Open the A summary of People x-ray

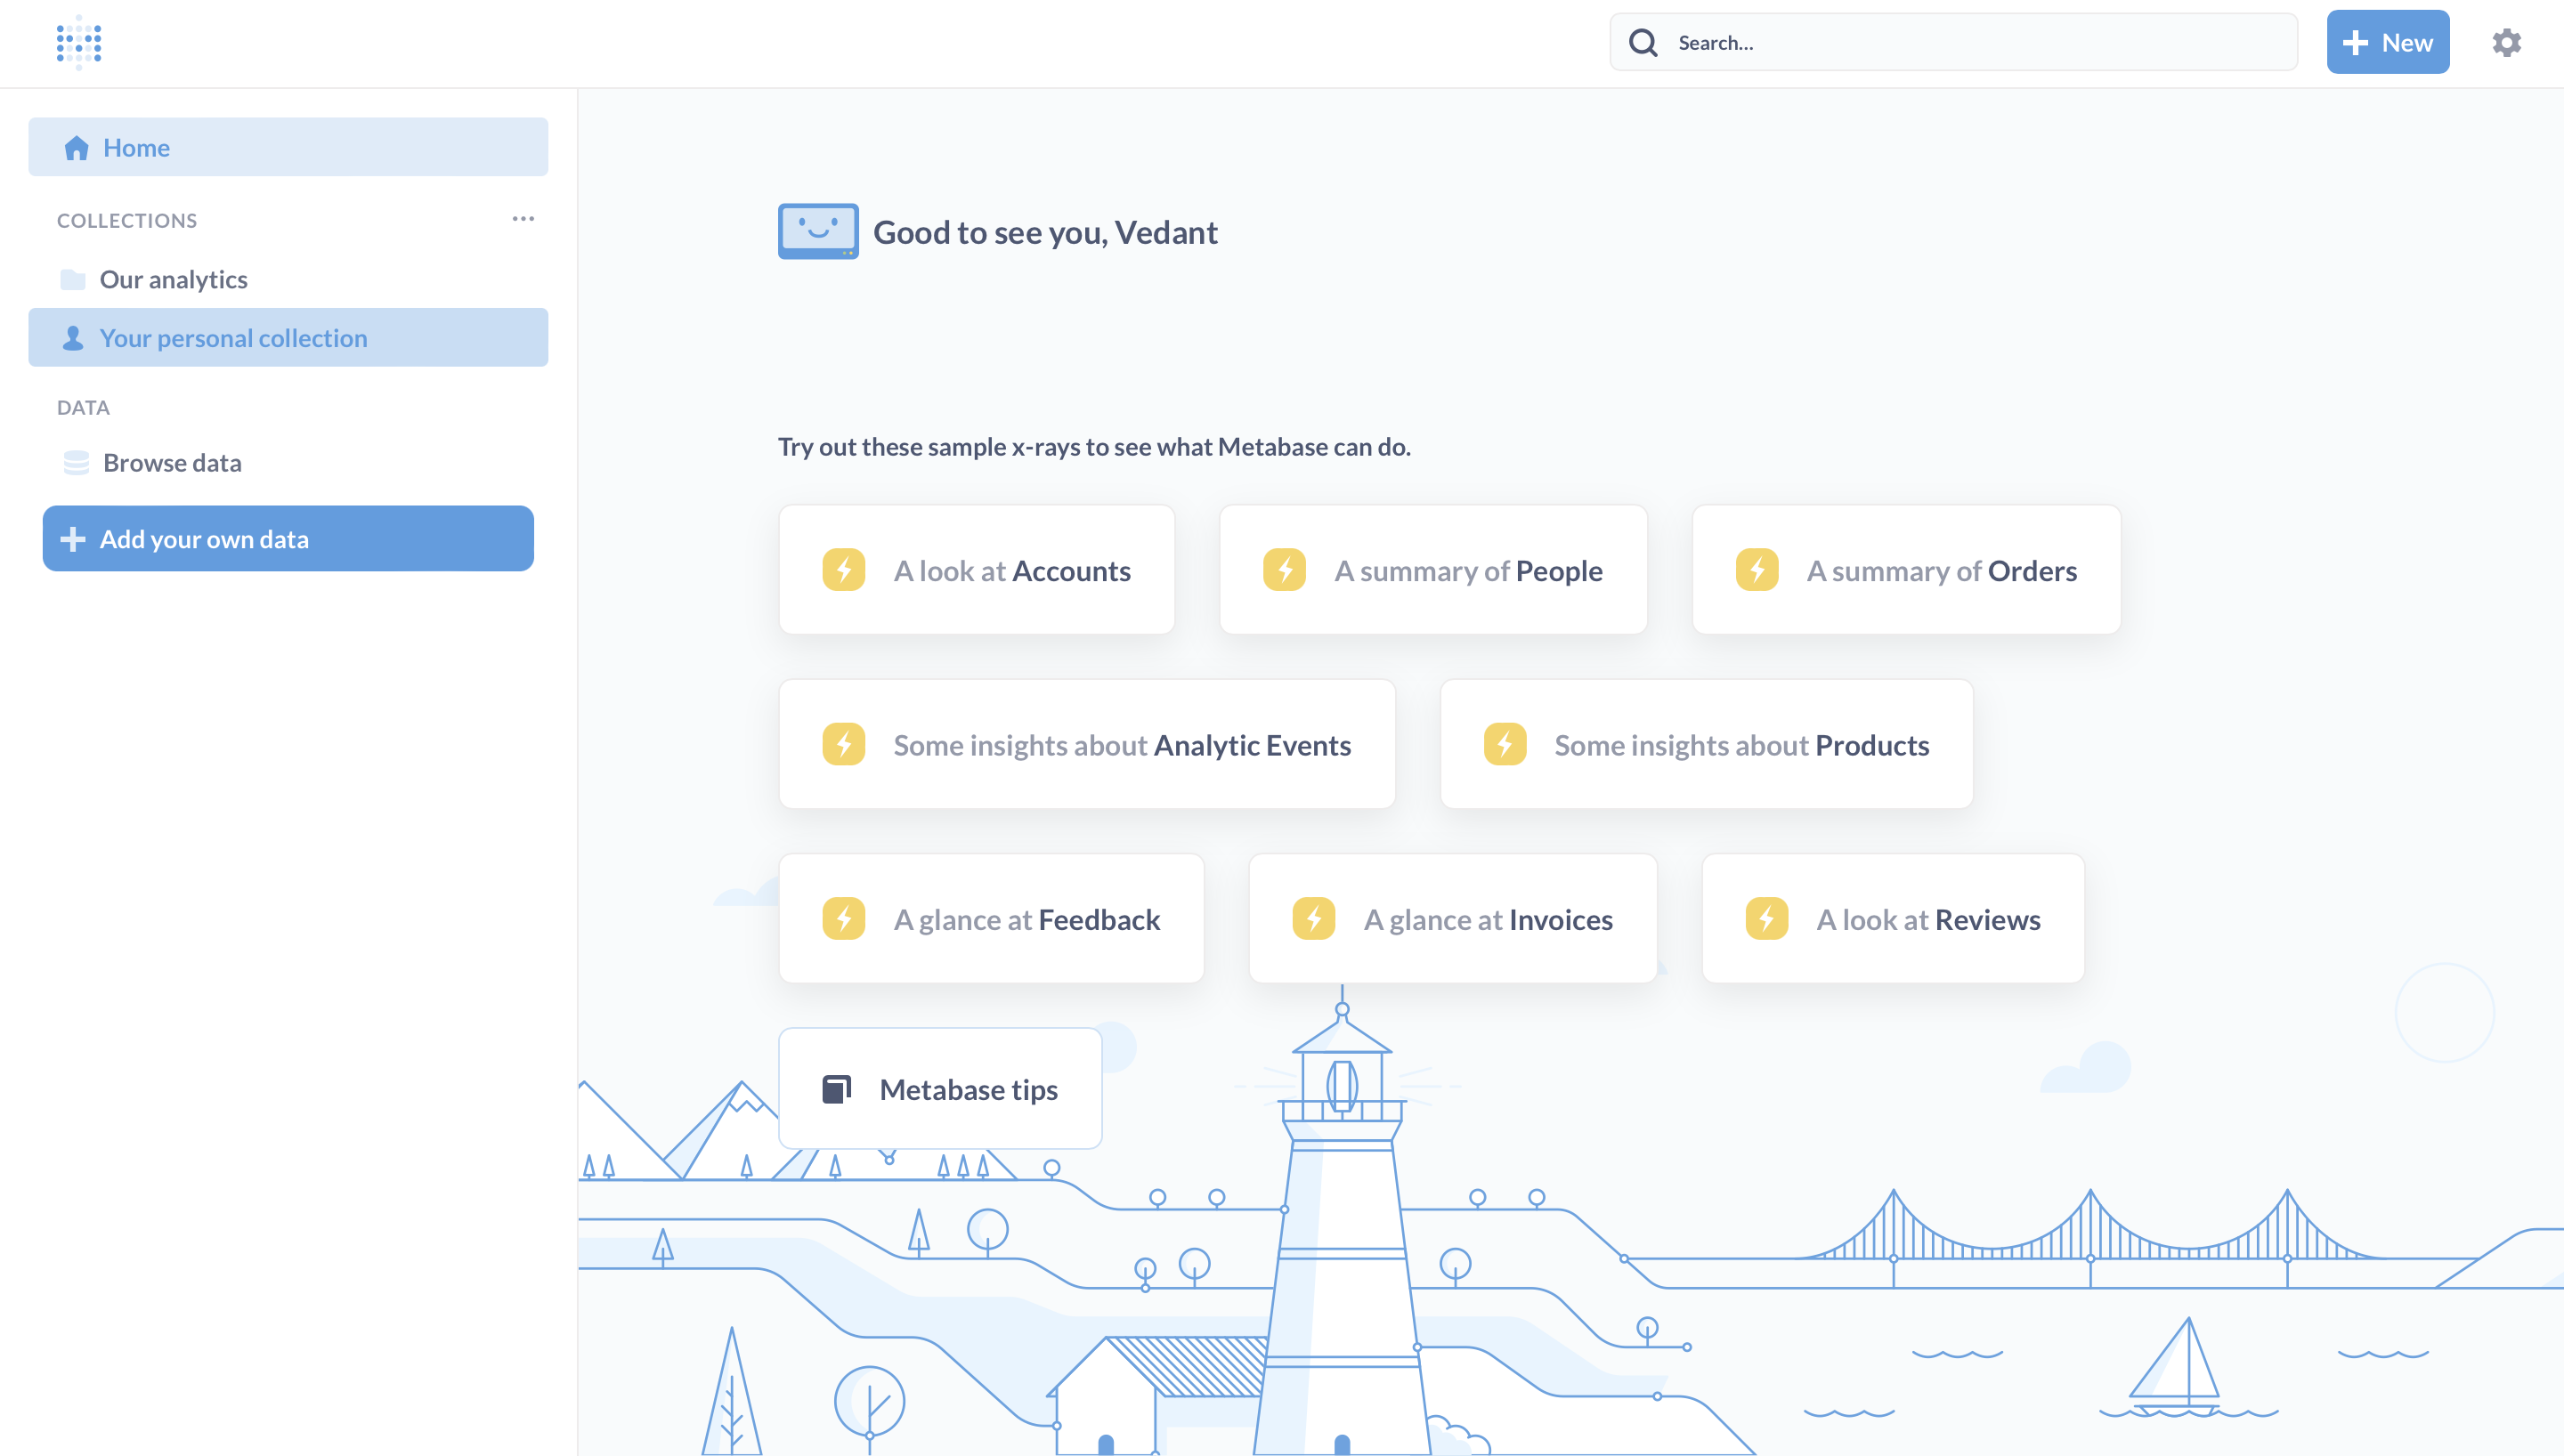coord(1433,570)
